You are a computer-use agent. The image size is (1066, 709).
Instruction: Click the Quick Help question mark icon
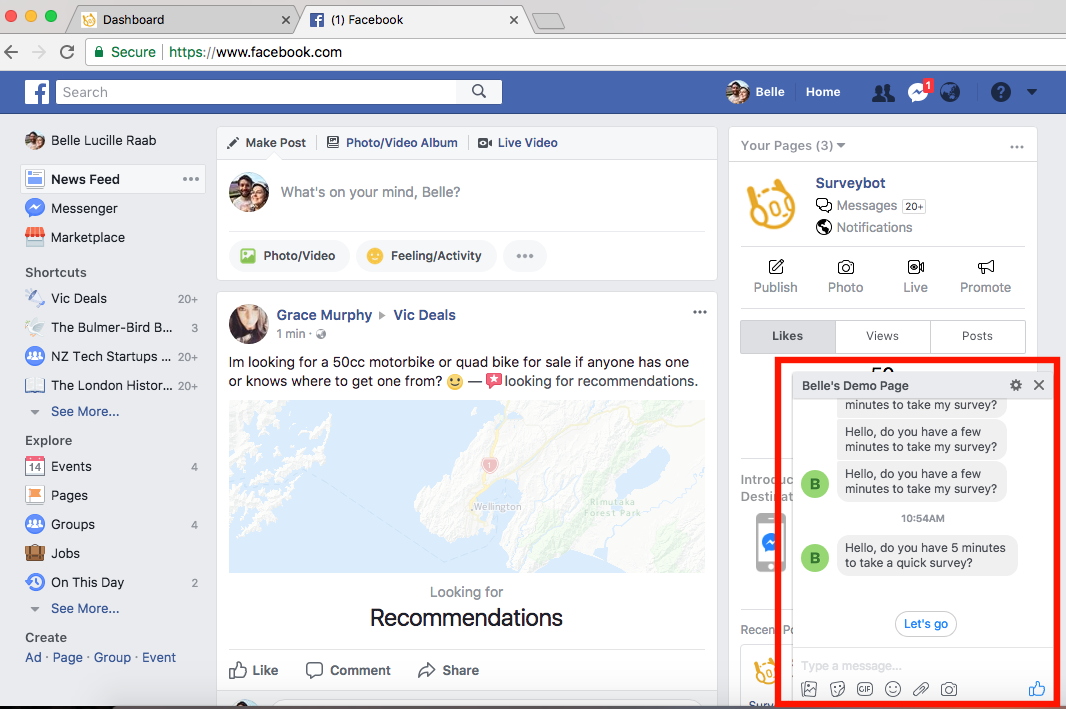point(1000,92)
